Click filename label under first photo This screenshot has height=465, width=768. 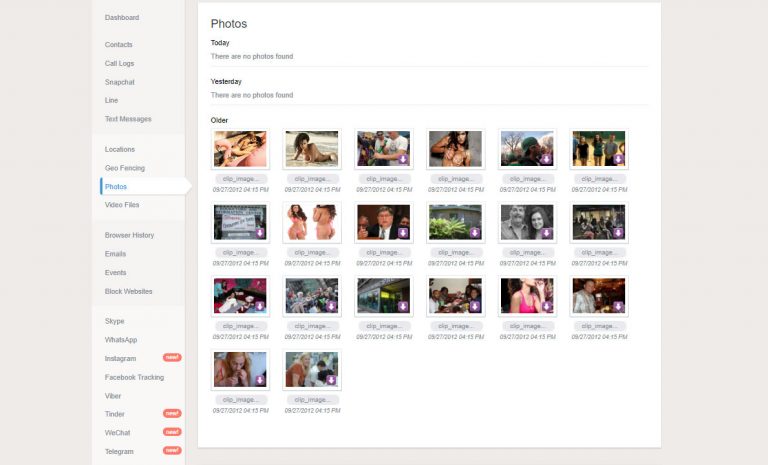[240, 179]
